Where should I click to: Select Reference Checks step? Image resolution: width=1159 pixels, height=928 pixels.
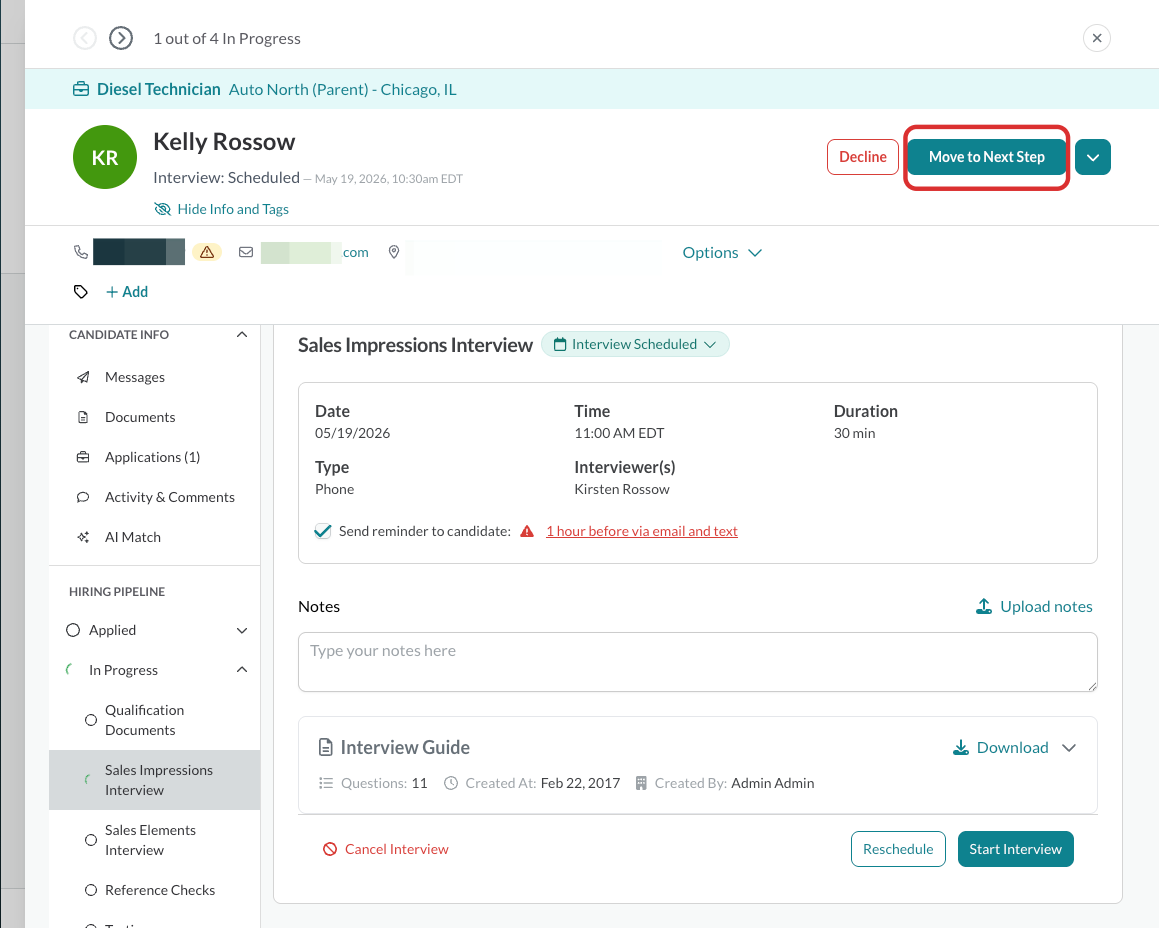pyautogui.click(x=160, y=890)
